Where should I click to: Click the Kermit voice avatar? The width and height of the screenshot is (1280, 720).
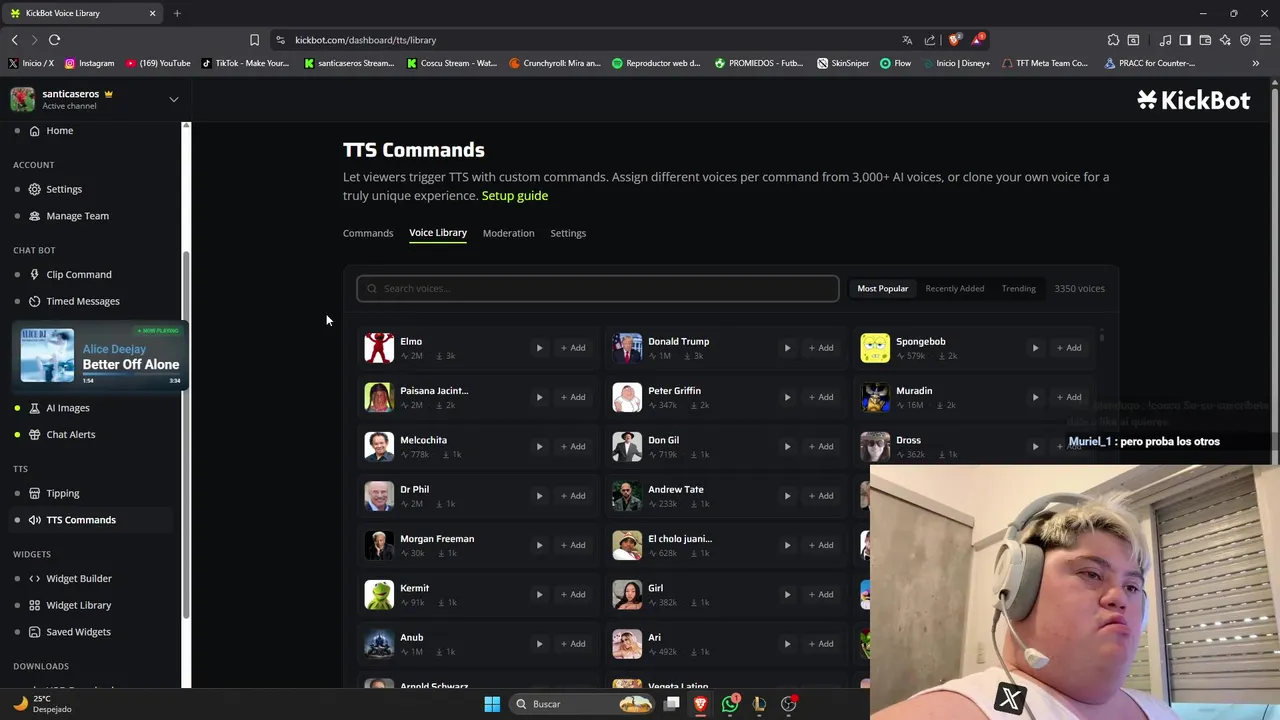[x=379, y=594]
